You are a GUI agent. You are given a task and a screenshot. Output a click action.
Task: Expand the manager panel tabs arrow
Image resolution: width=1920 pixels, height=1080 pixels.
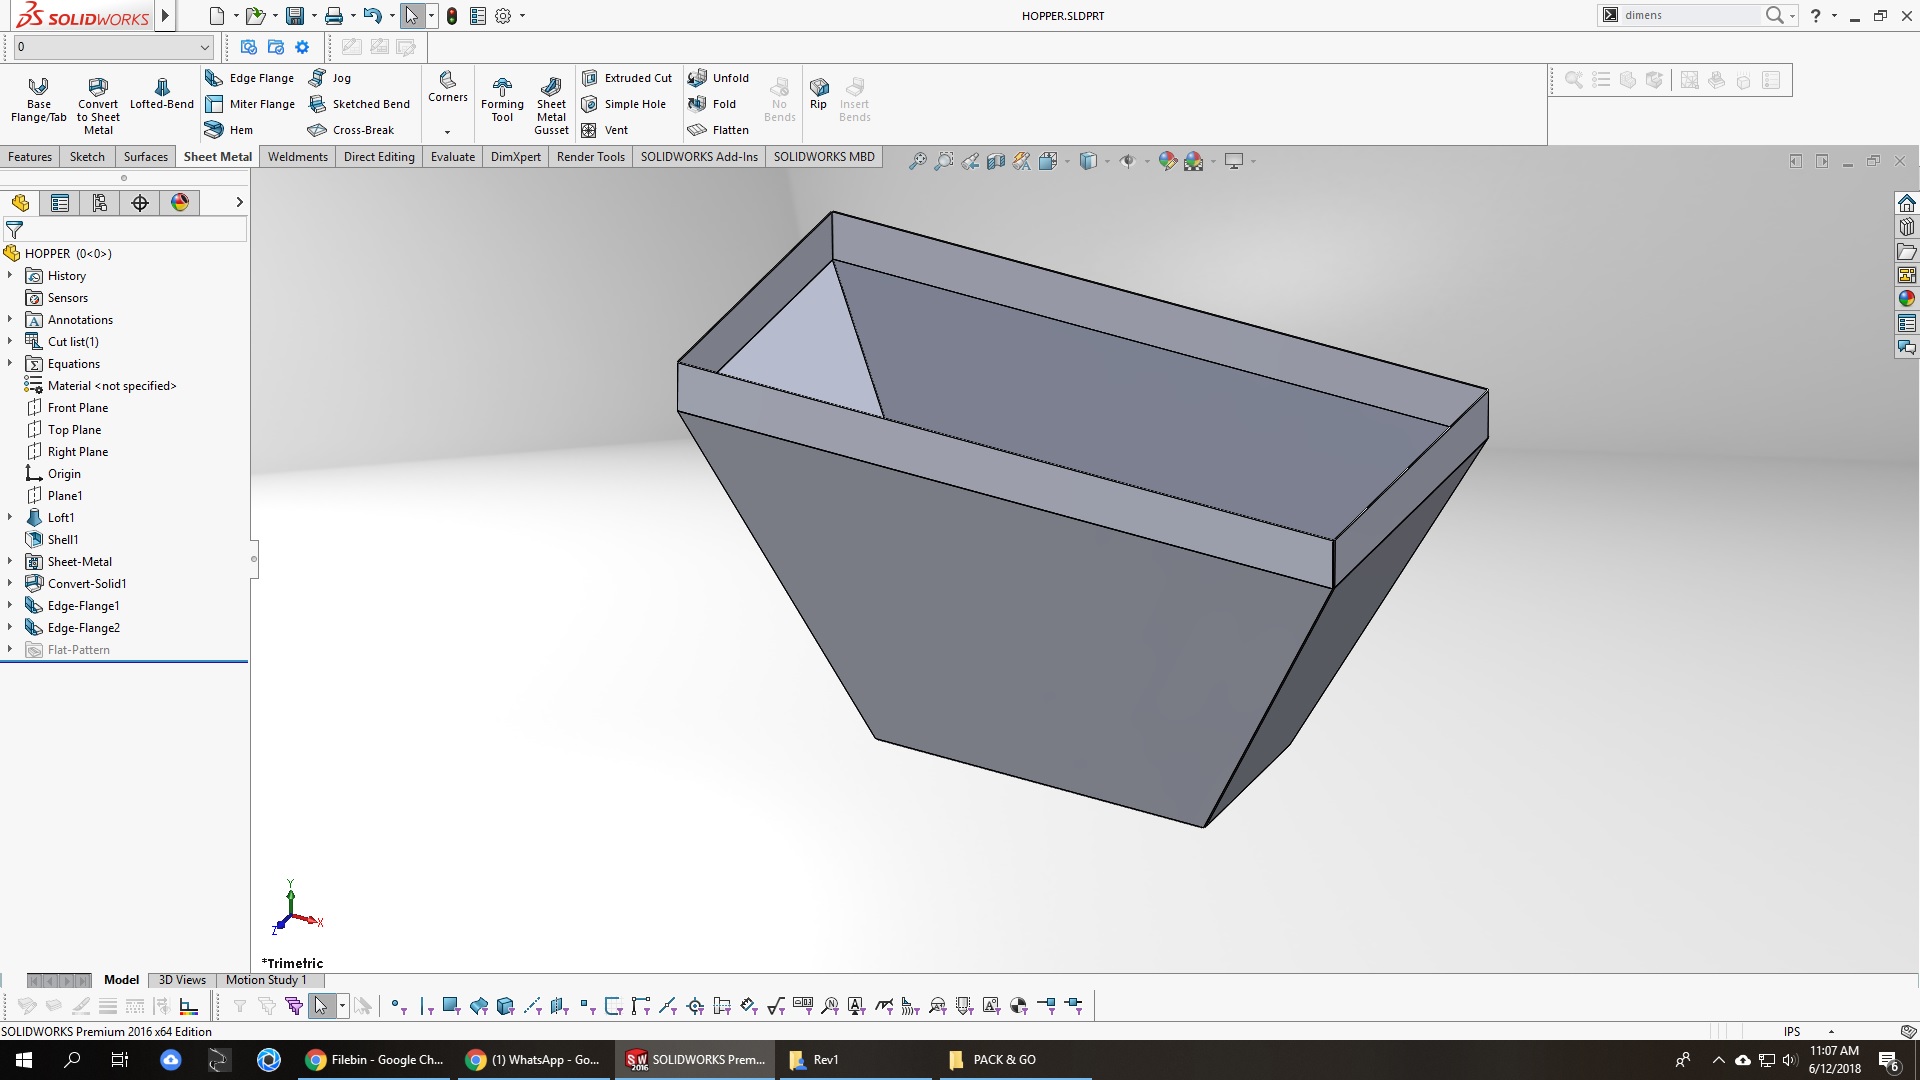click(239, 203)
